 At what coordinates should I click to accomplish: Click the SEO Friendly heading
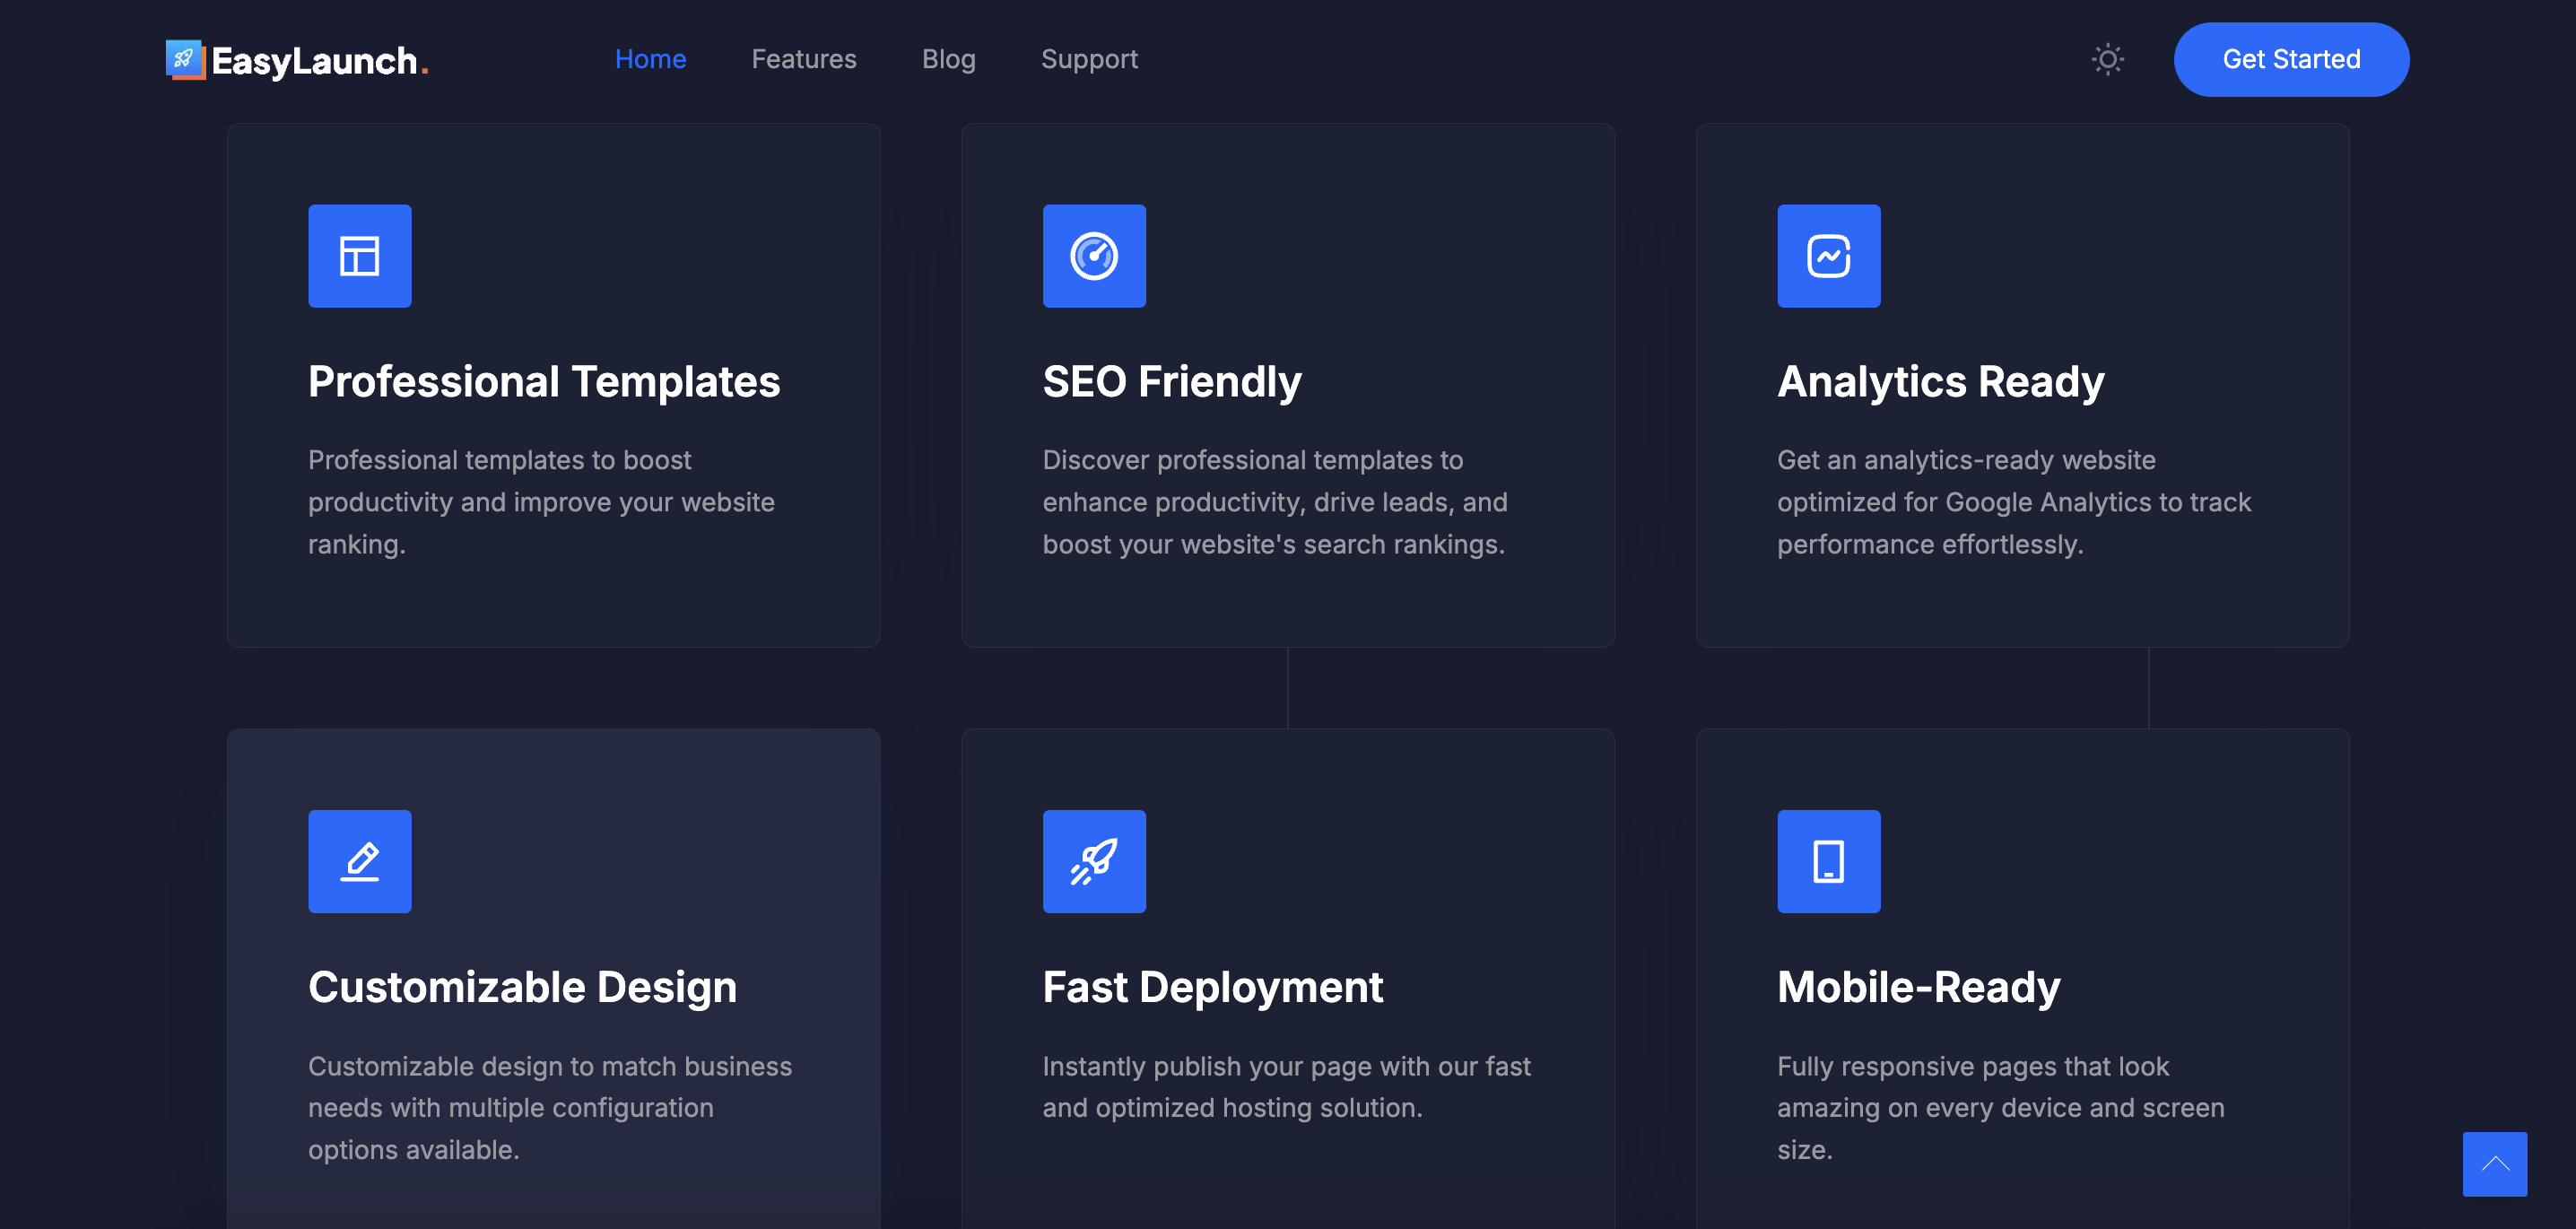(x=1171, y=381)
